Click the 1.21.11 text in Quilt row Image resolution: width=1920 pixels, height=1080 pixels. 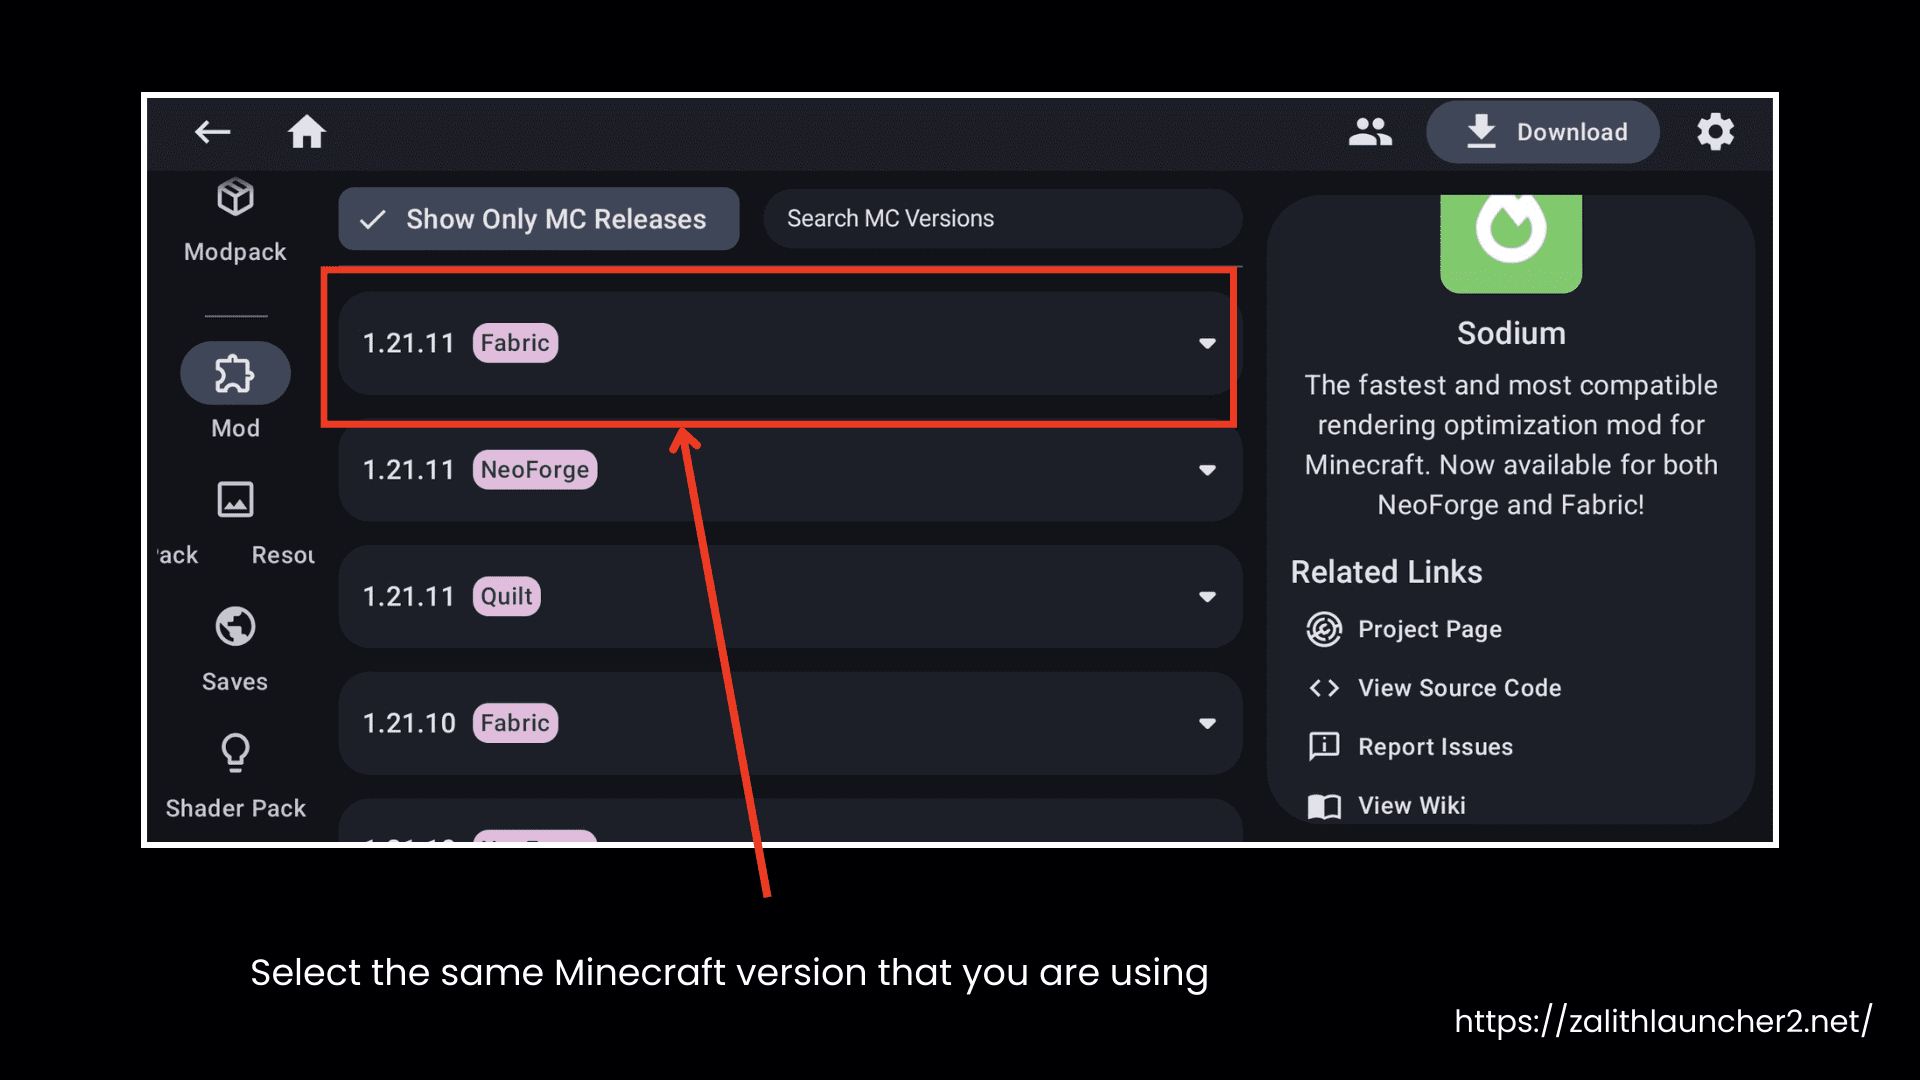tap(408, 597)
